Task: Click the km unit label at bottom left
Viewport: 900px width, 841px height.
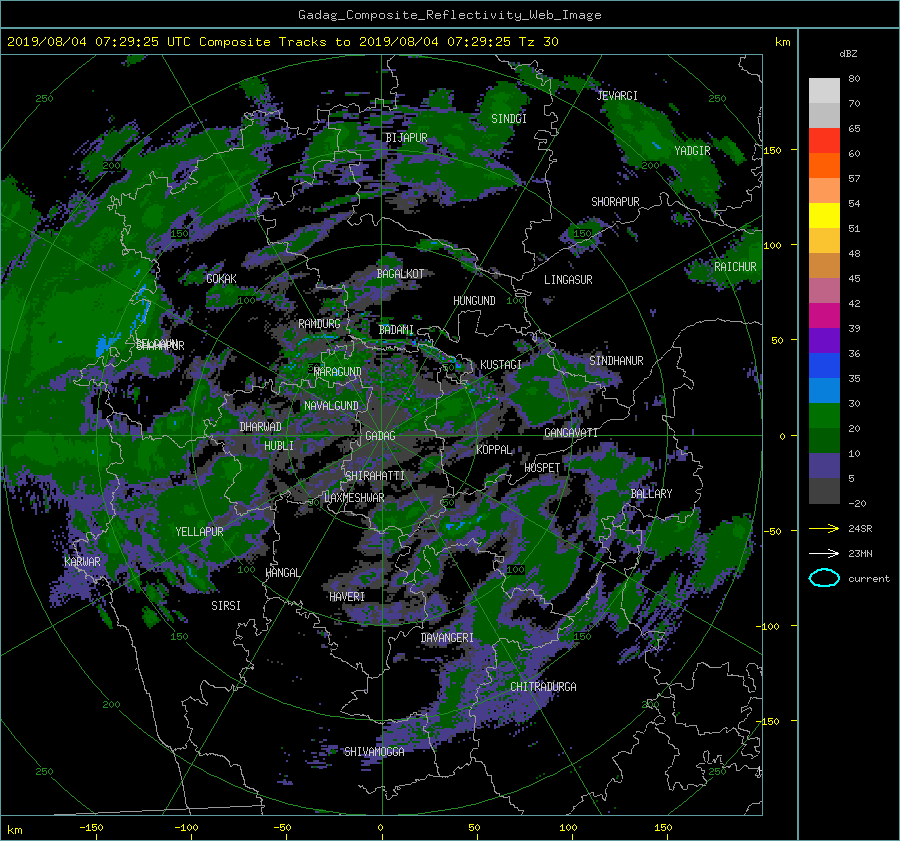Action: (x=14, y=830)
